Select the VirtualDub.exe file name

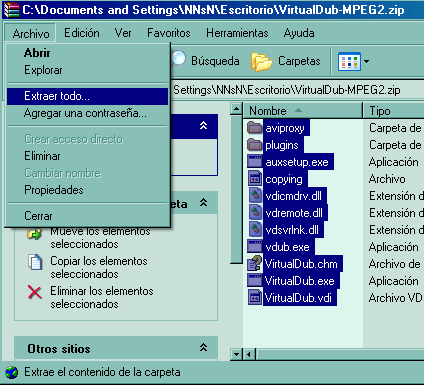click(x=301, y=281)
